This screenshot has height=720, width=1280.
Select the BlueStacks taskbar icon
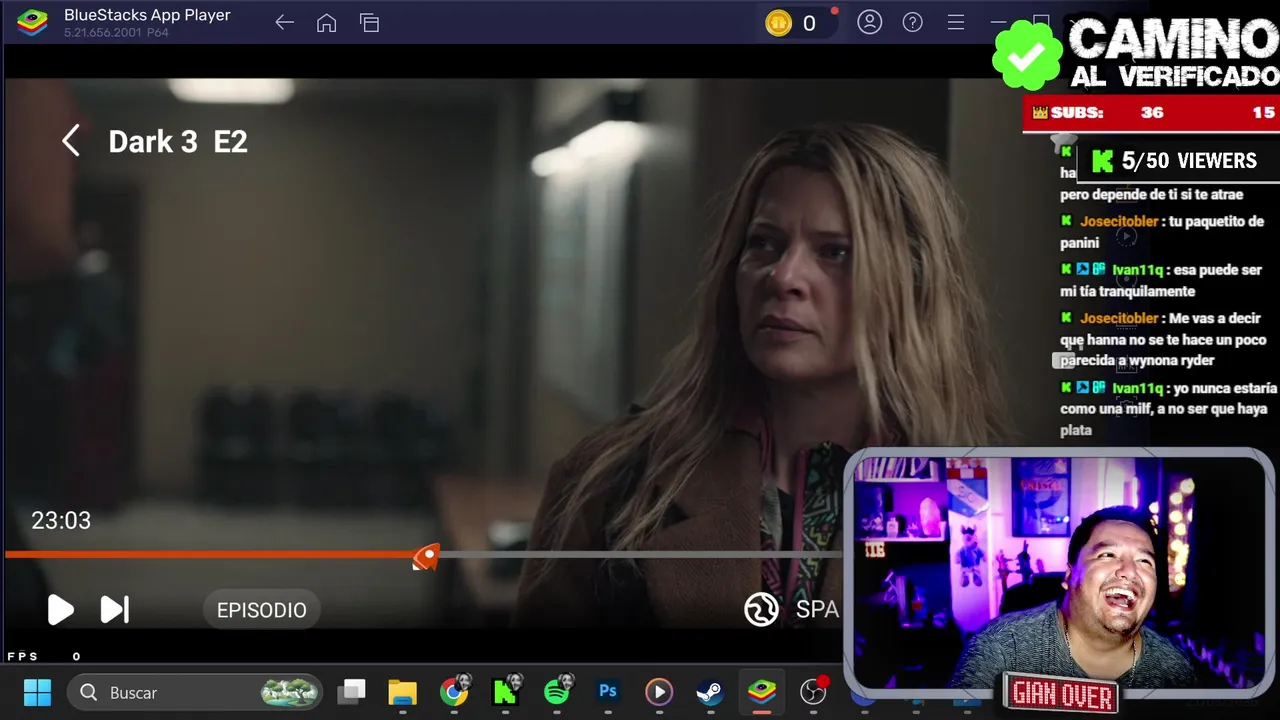[x=762, y=692]
